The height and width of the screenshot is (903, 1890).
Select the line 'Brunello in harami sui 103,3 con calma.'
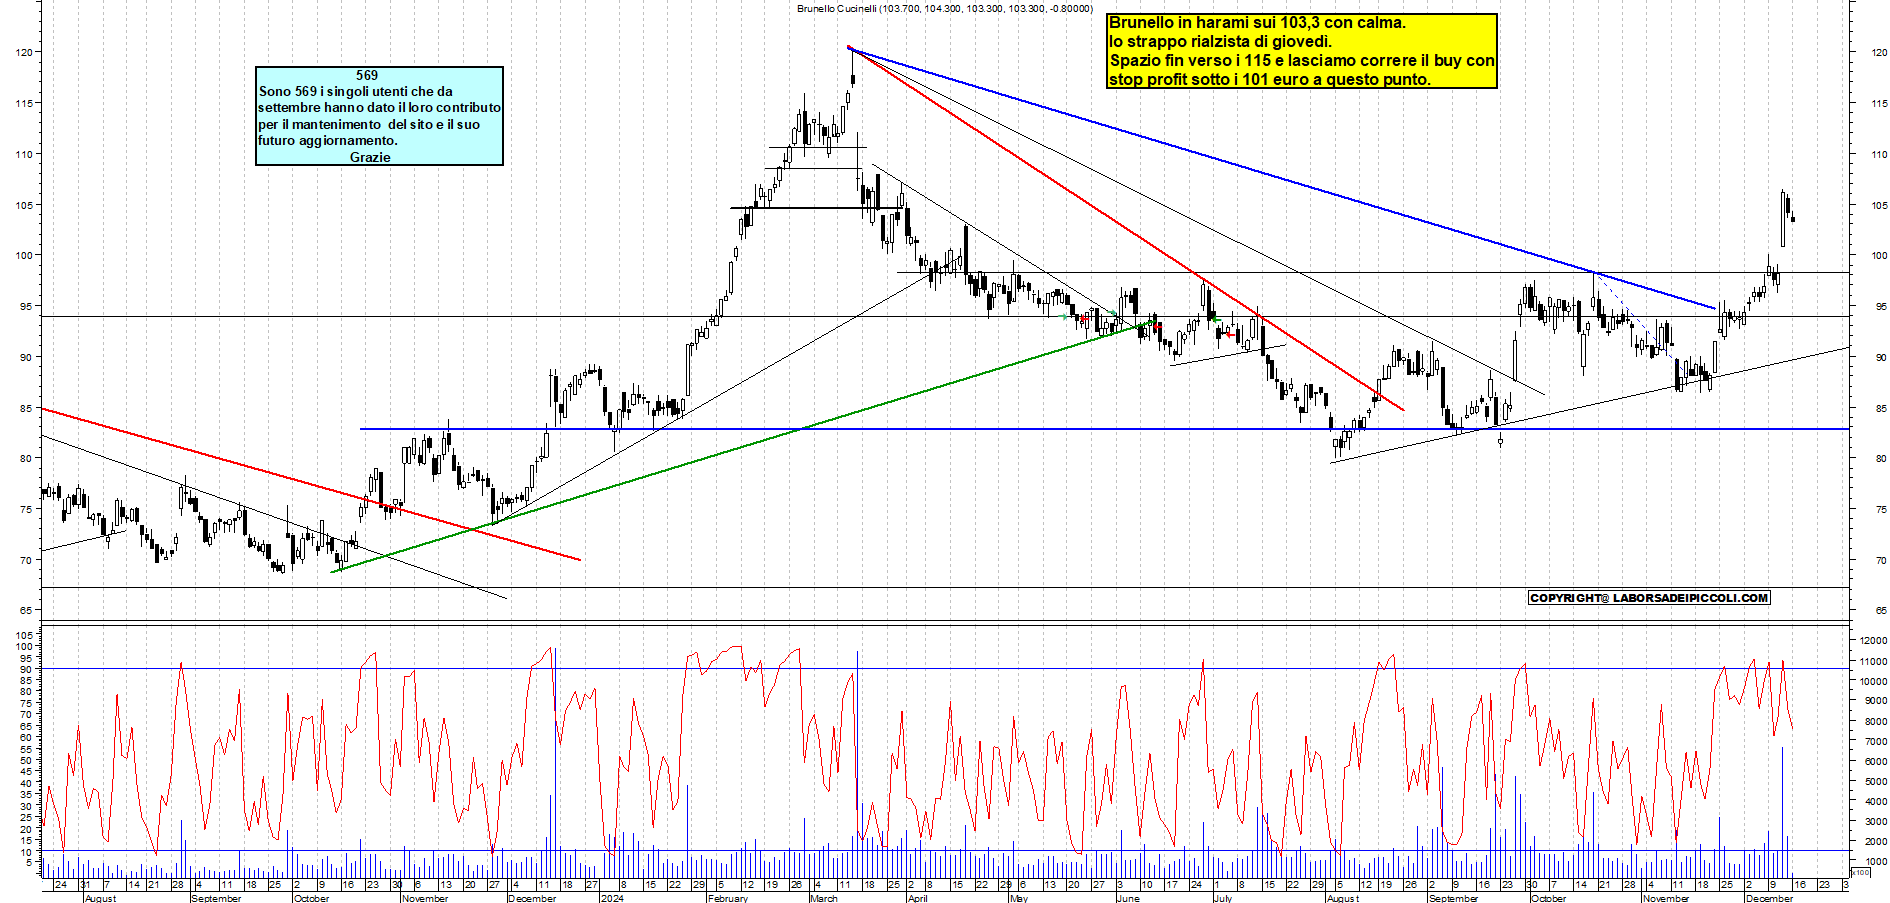pos(1257,22)
